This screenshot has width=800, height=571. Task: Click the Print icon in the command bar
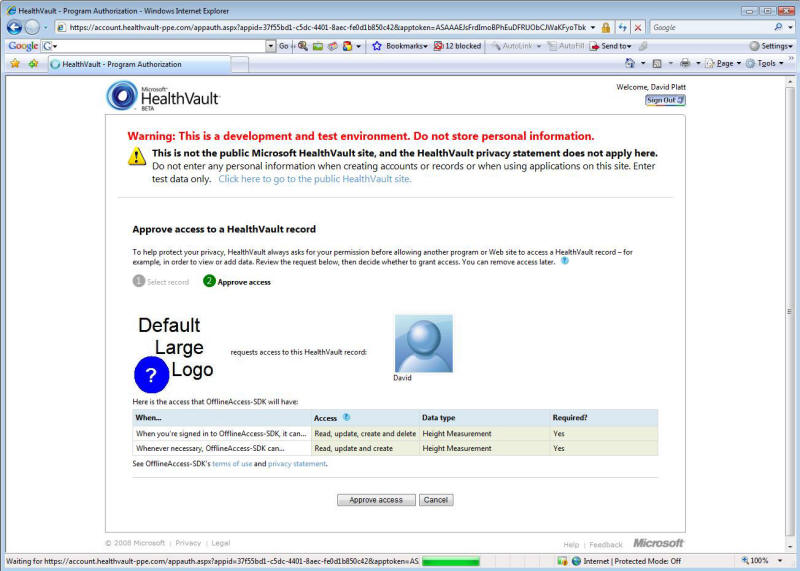[x=685, y=63]
